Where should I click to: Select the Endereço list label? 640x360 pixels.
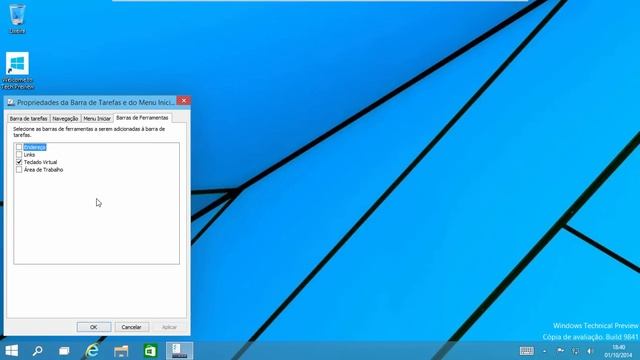click(x=35, y=147)
